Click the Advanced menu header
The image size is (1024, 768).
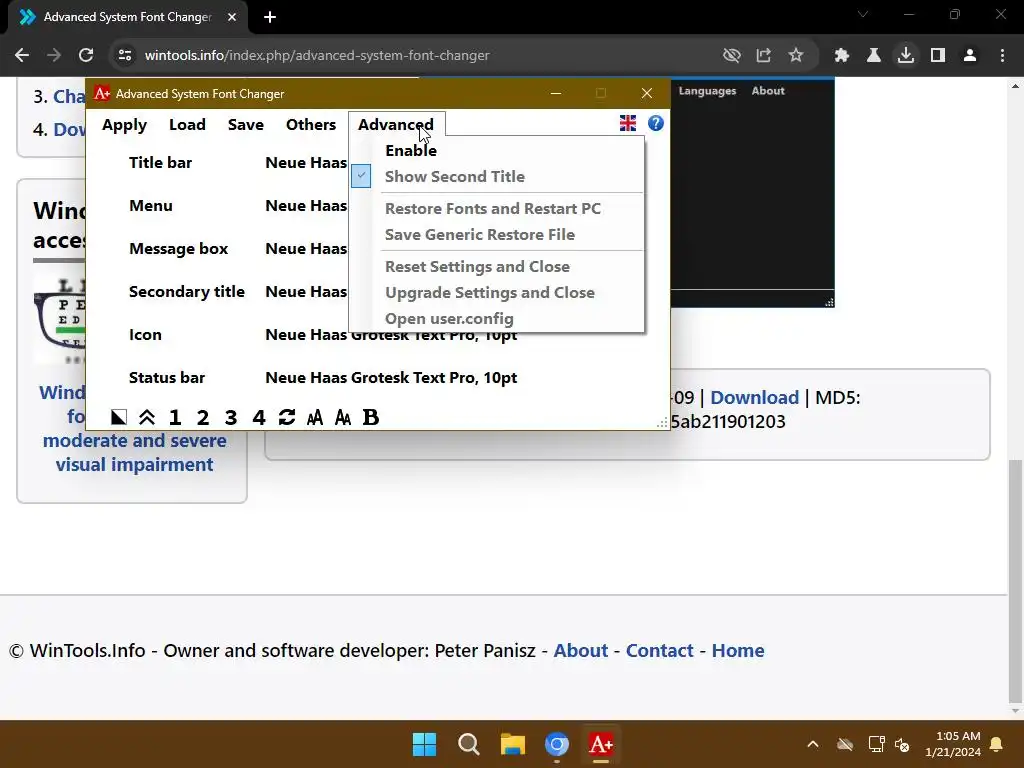click(x=396, y=125)
